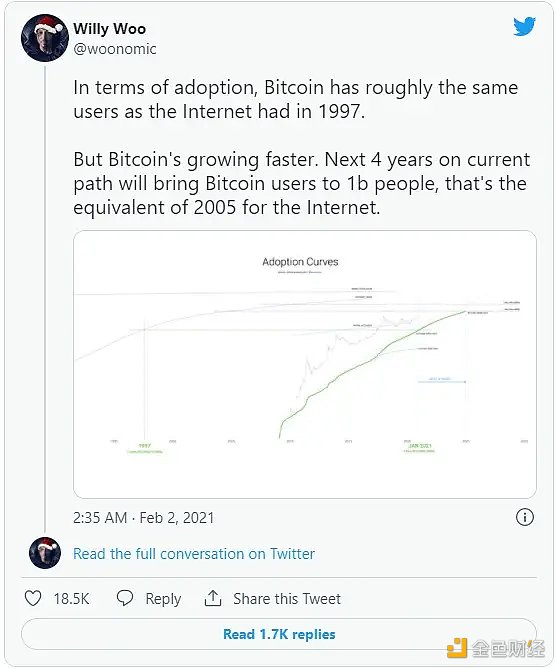The height and width of the screenshot is (669, 556).
Task: Open the @woonomic handle link
Action: [115, 49]
